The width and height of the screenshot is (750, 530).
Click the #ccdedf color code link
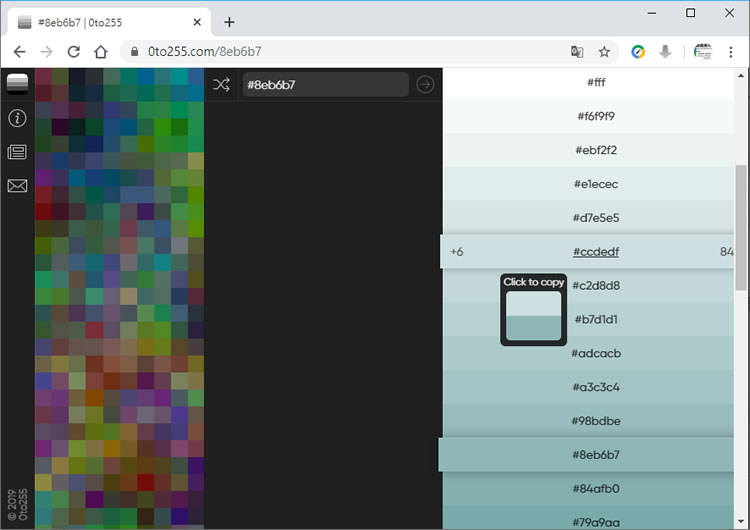coord(595,252)
